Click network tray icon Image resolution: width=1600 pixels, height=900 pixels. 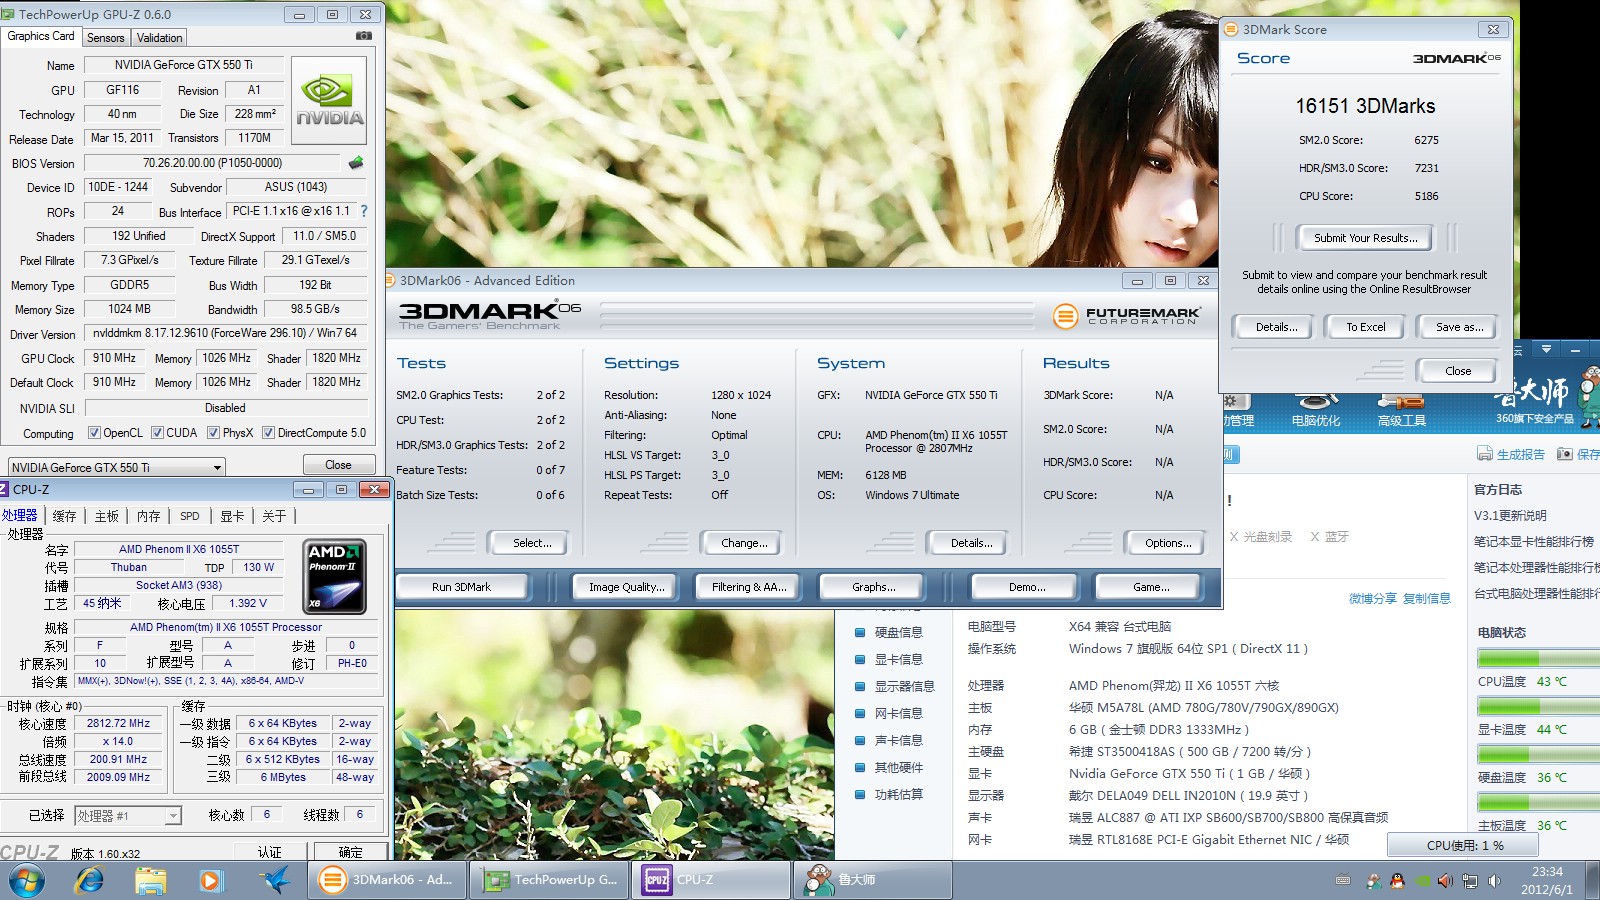click(x=1469, y=881)
